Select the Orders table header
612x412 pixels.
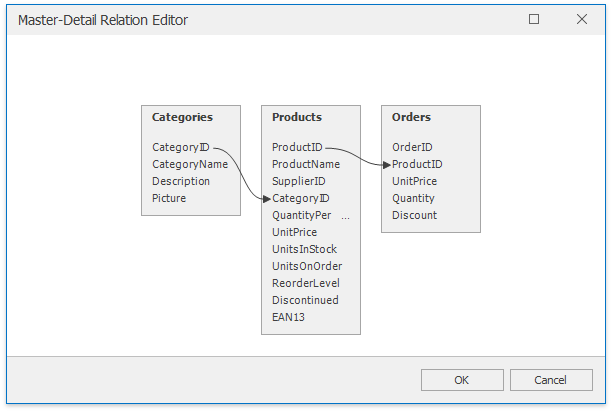tap(411, 117)
